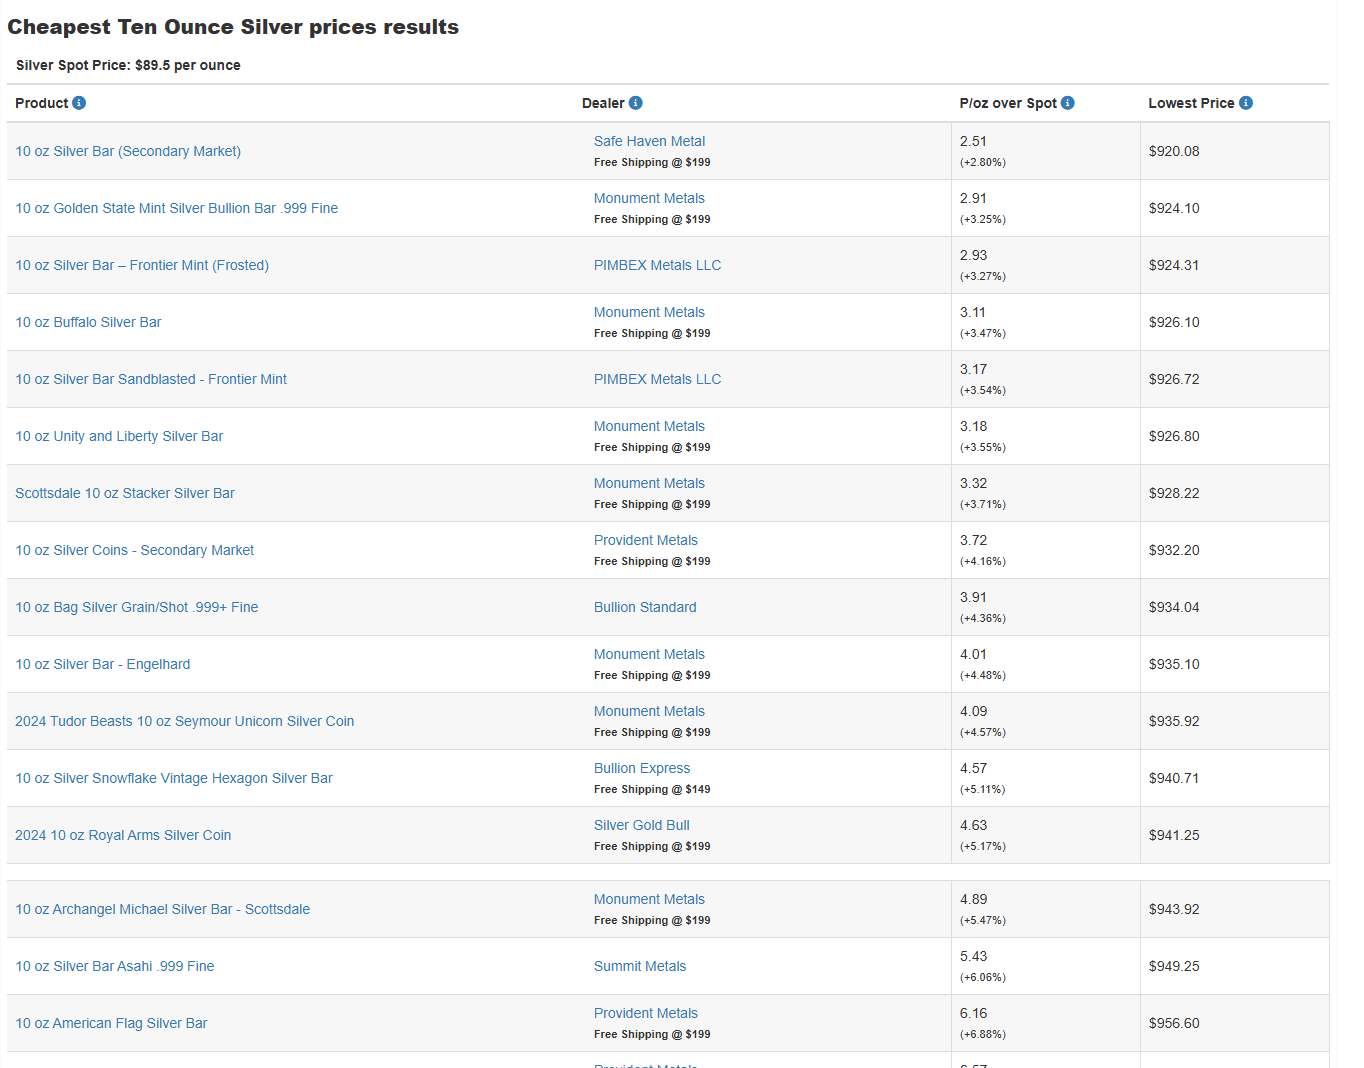Open 10 oz Silver Bar (Secondary Market)
The height and width of the screenshot is (1068, 1364).
click(128, 151)
